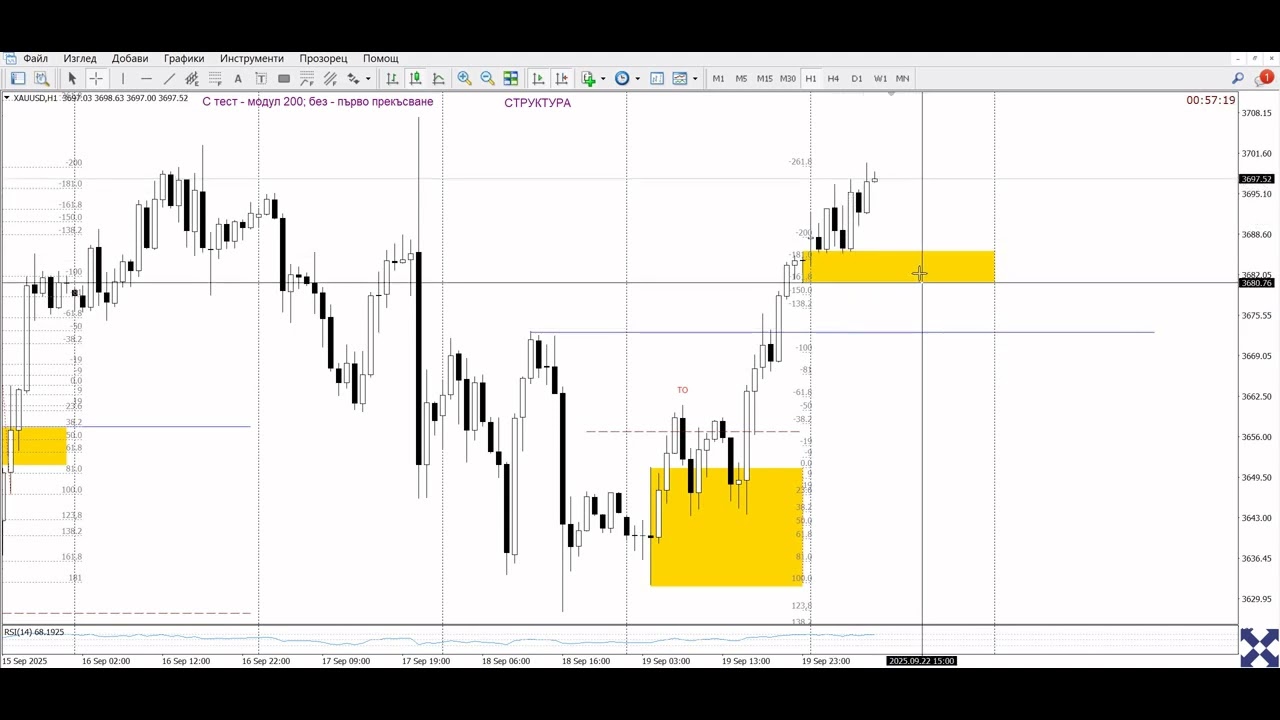Select the Crosshair tool

click(x=96, y=78)
